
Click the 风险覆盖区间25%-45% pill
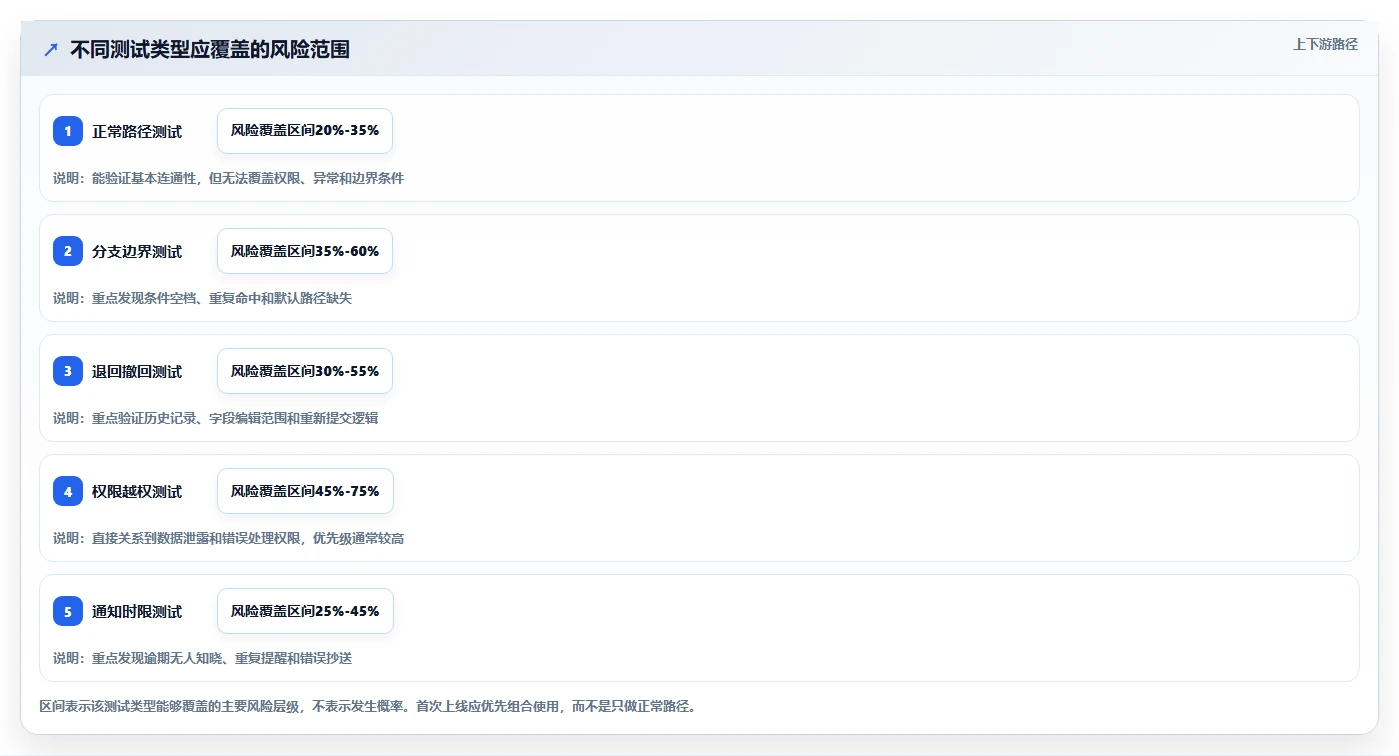point(305,611)
